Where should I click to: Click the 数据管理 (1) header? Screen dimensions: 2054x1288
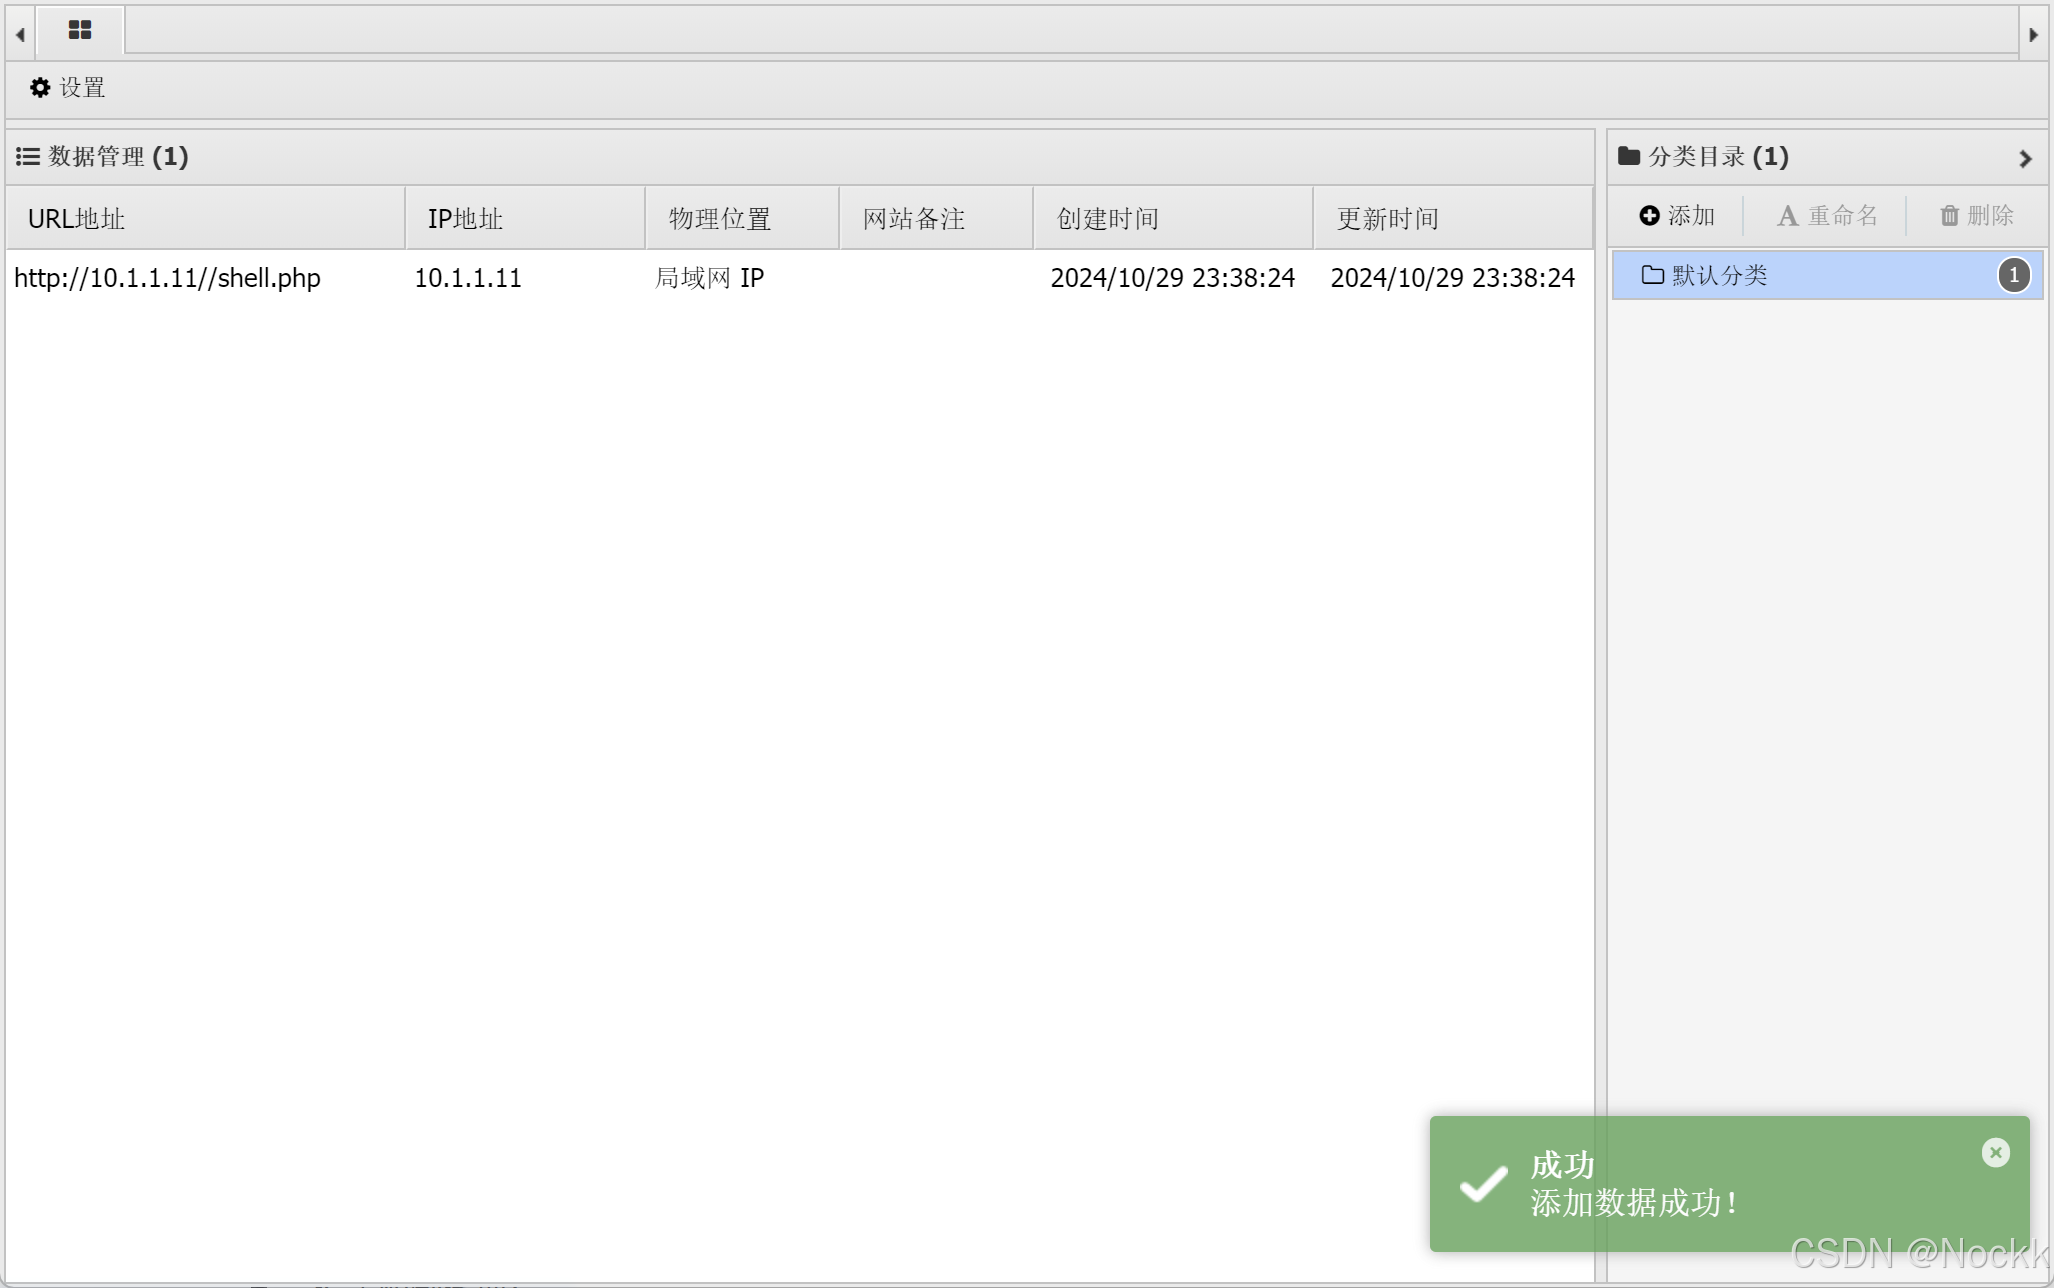[x=105, y=157]
